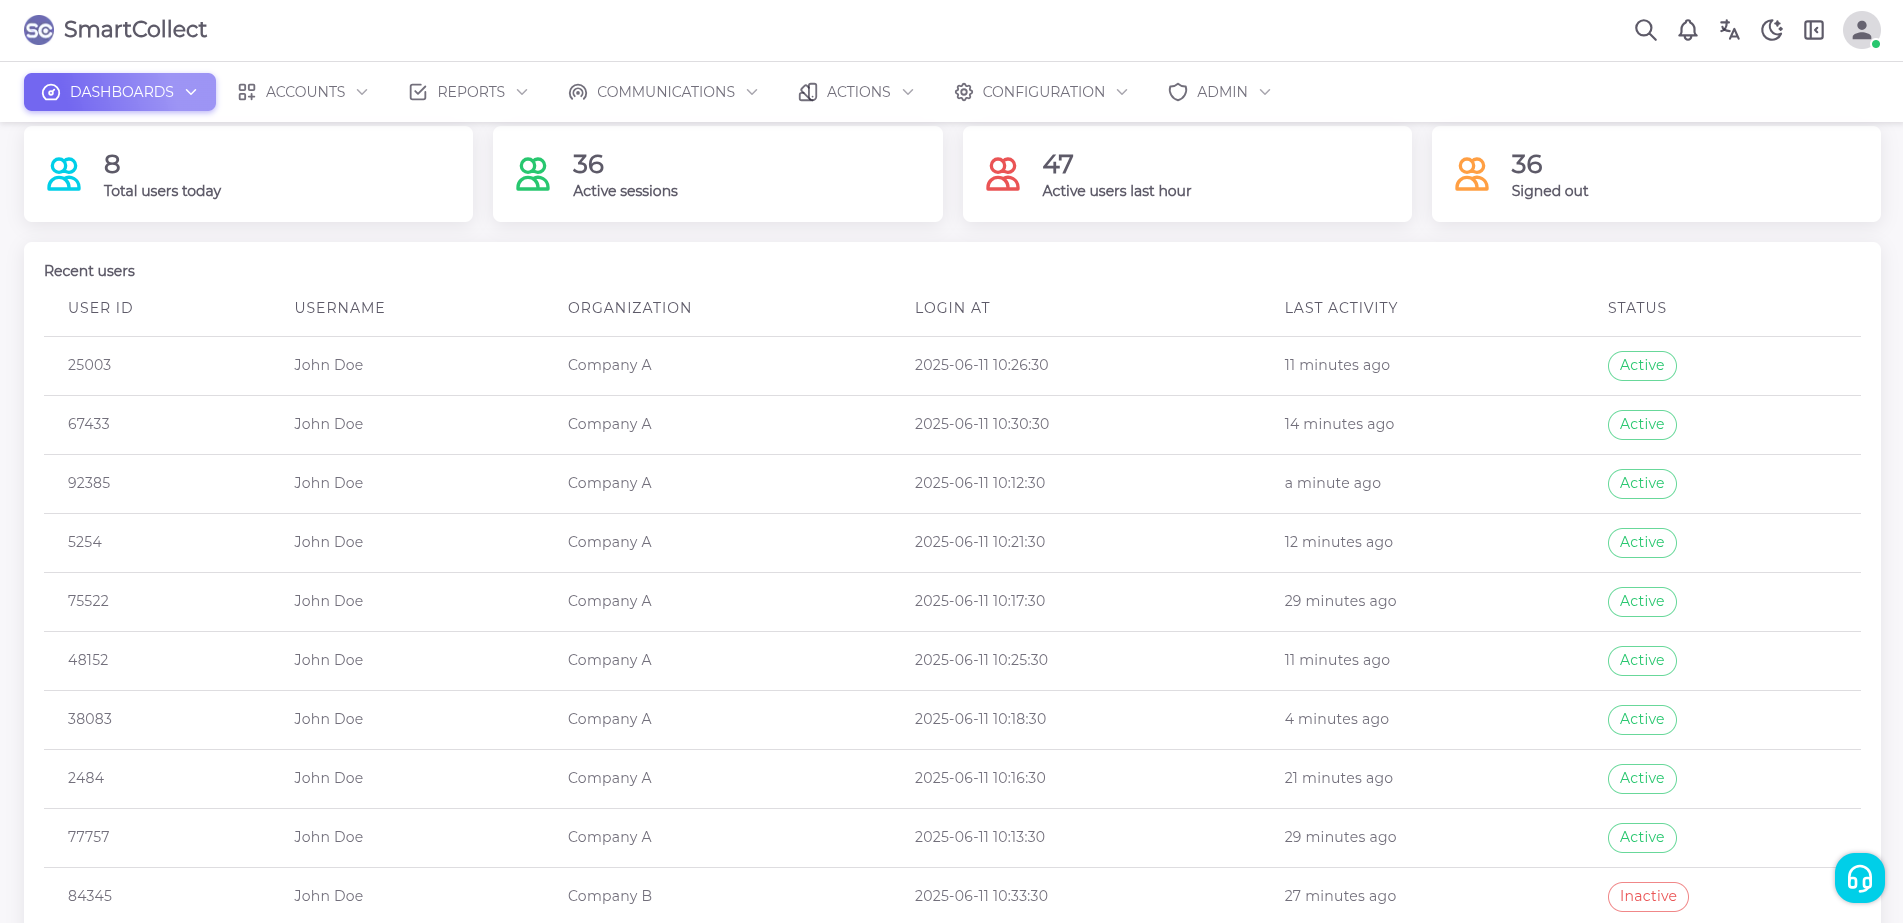Open notifications bell

point(1688,30)
